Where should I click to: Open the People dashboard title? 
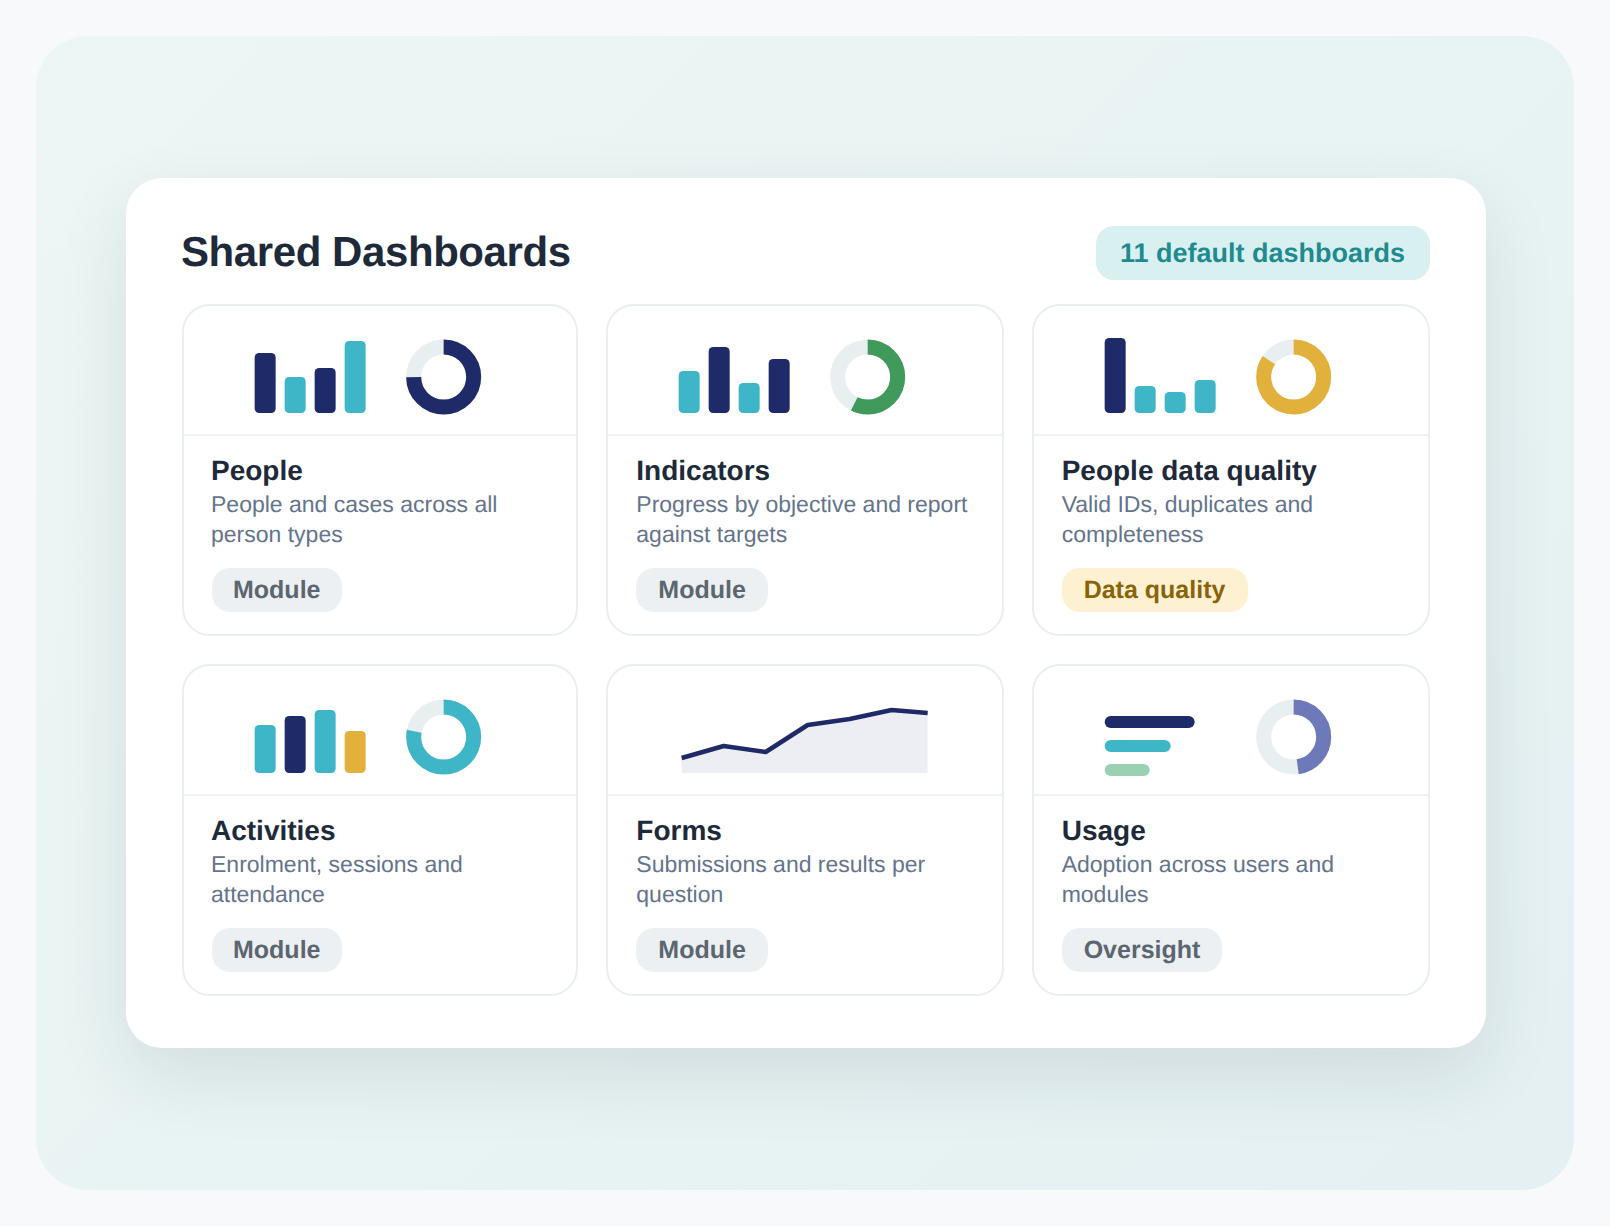click(x=257, y=471)
